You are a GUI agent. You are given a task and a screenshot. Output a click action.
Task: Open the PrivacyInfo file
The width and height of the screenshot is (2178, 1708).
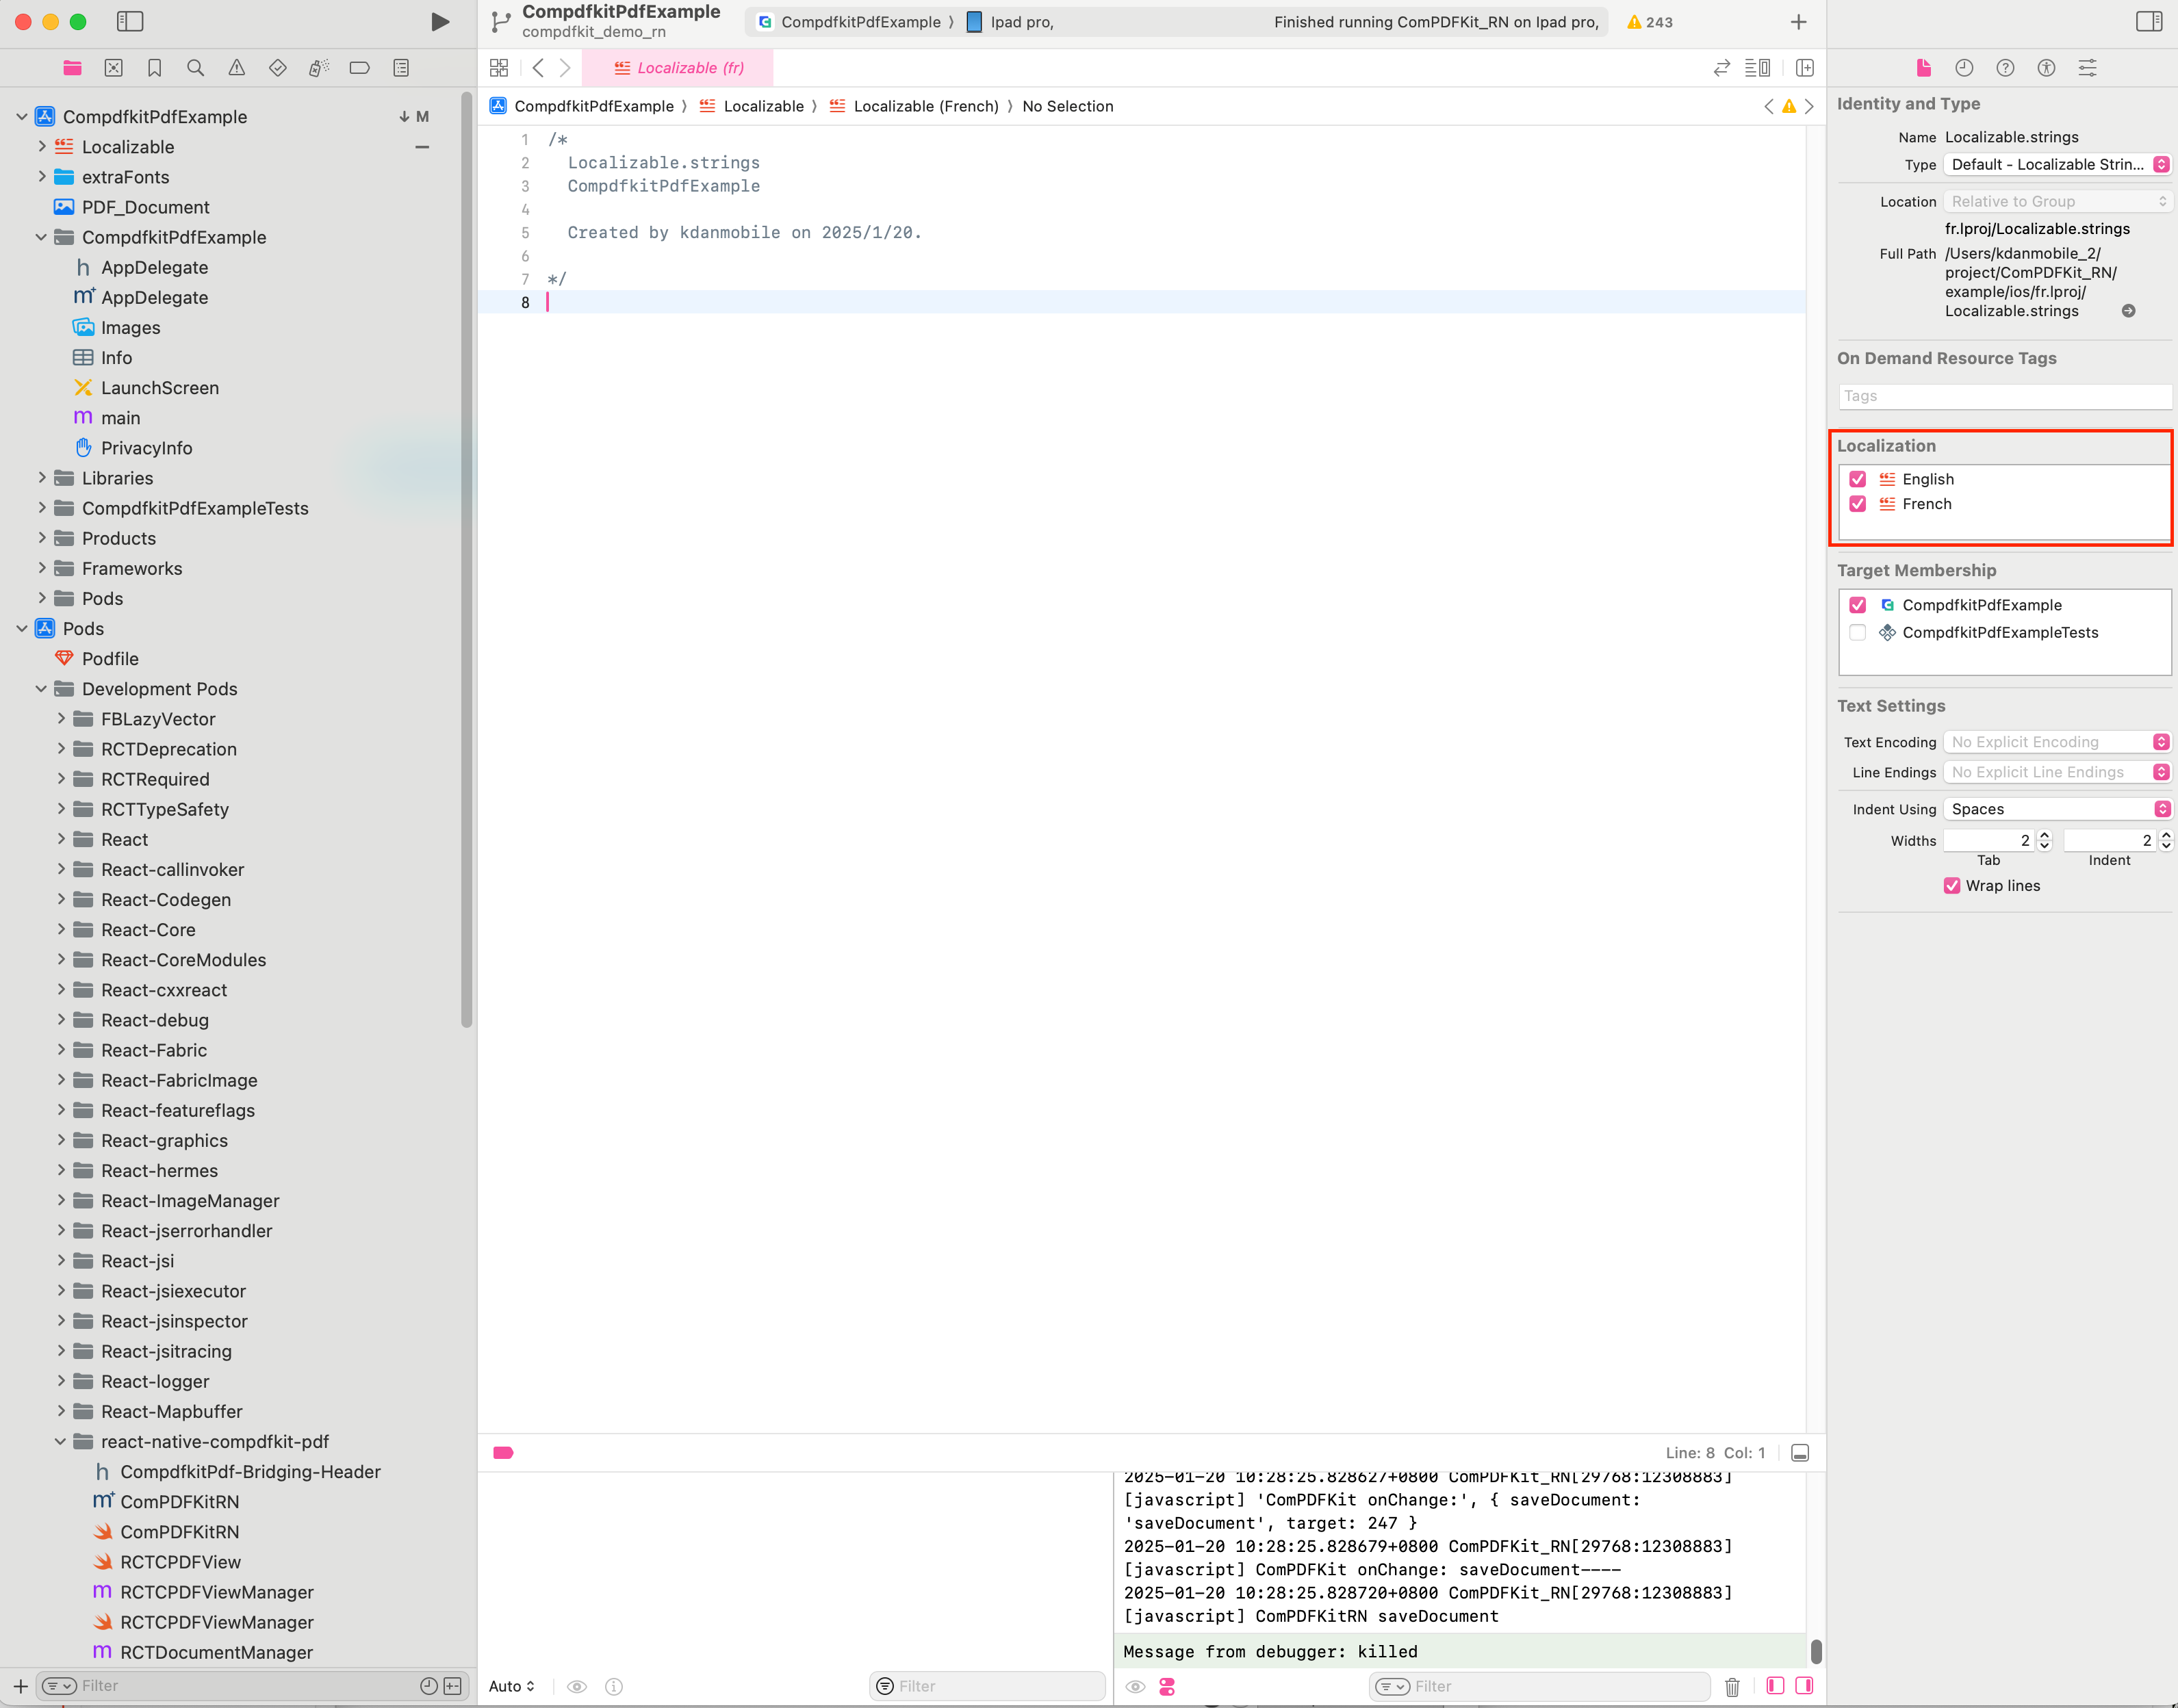click(146, 448)
